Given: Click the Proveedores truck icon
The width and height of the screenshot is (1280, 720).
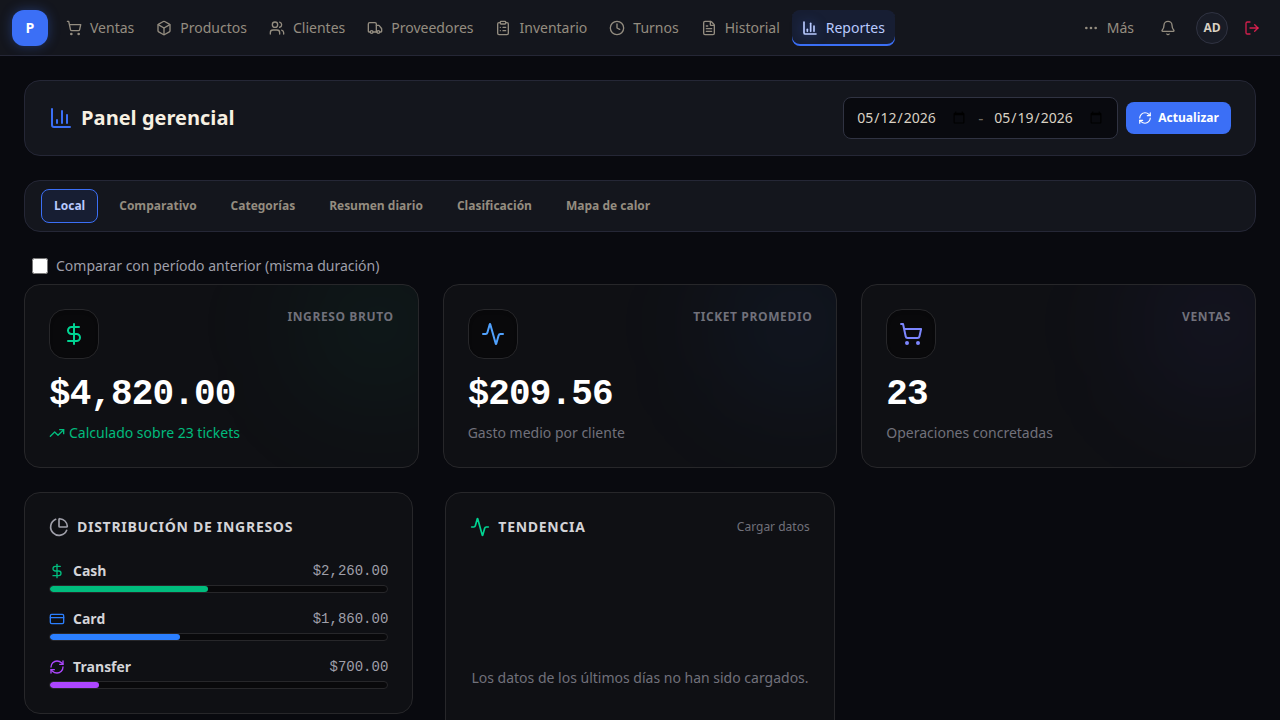Looking at the screenshot, I should pyautogui.click(x=375, y=28).
